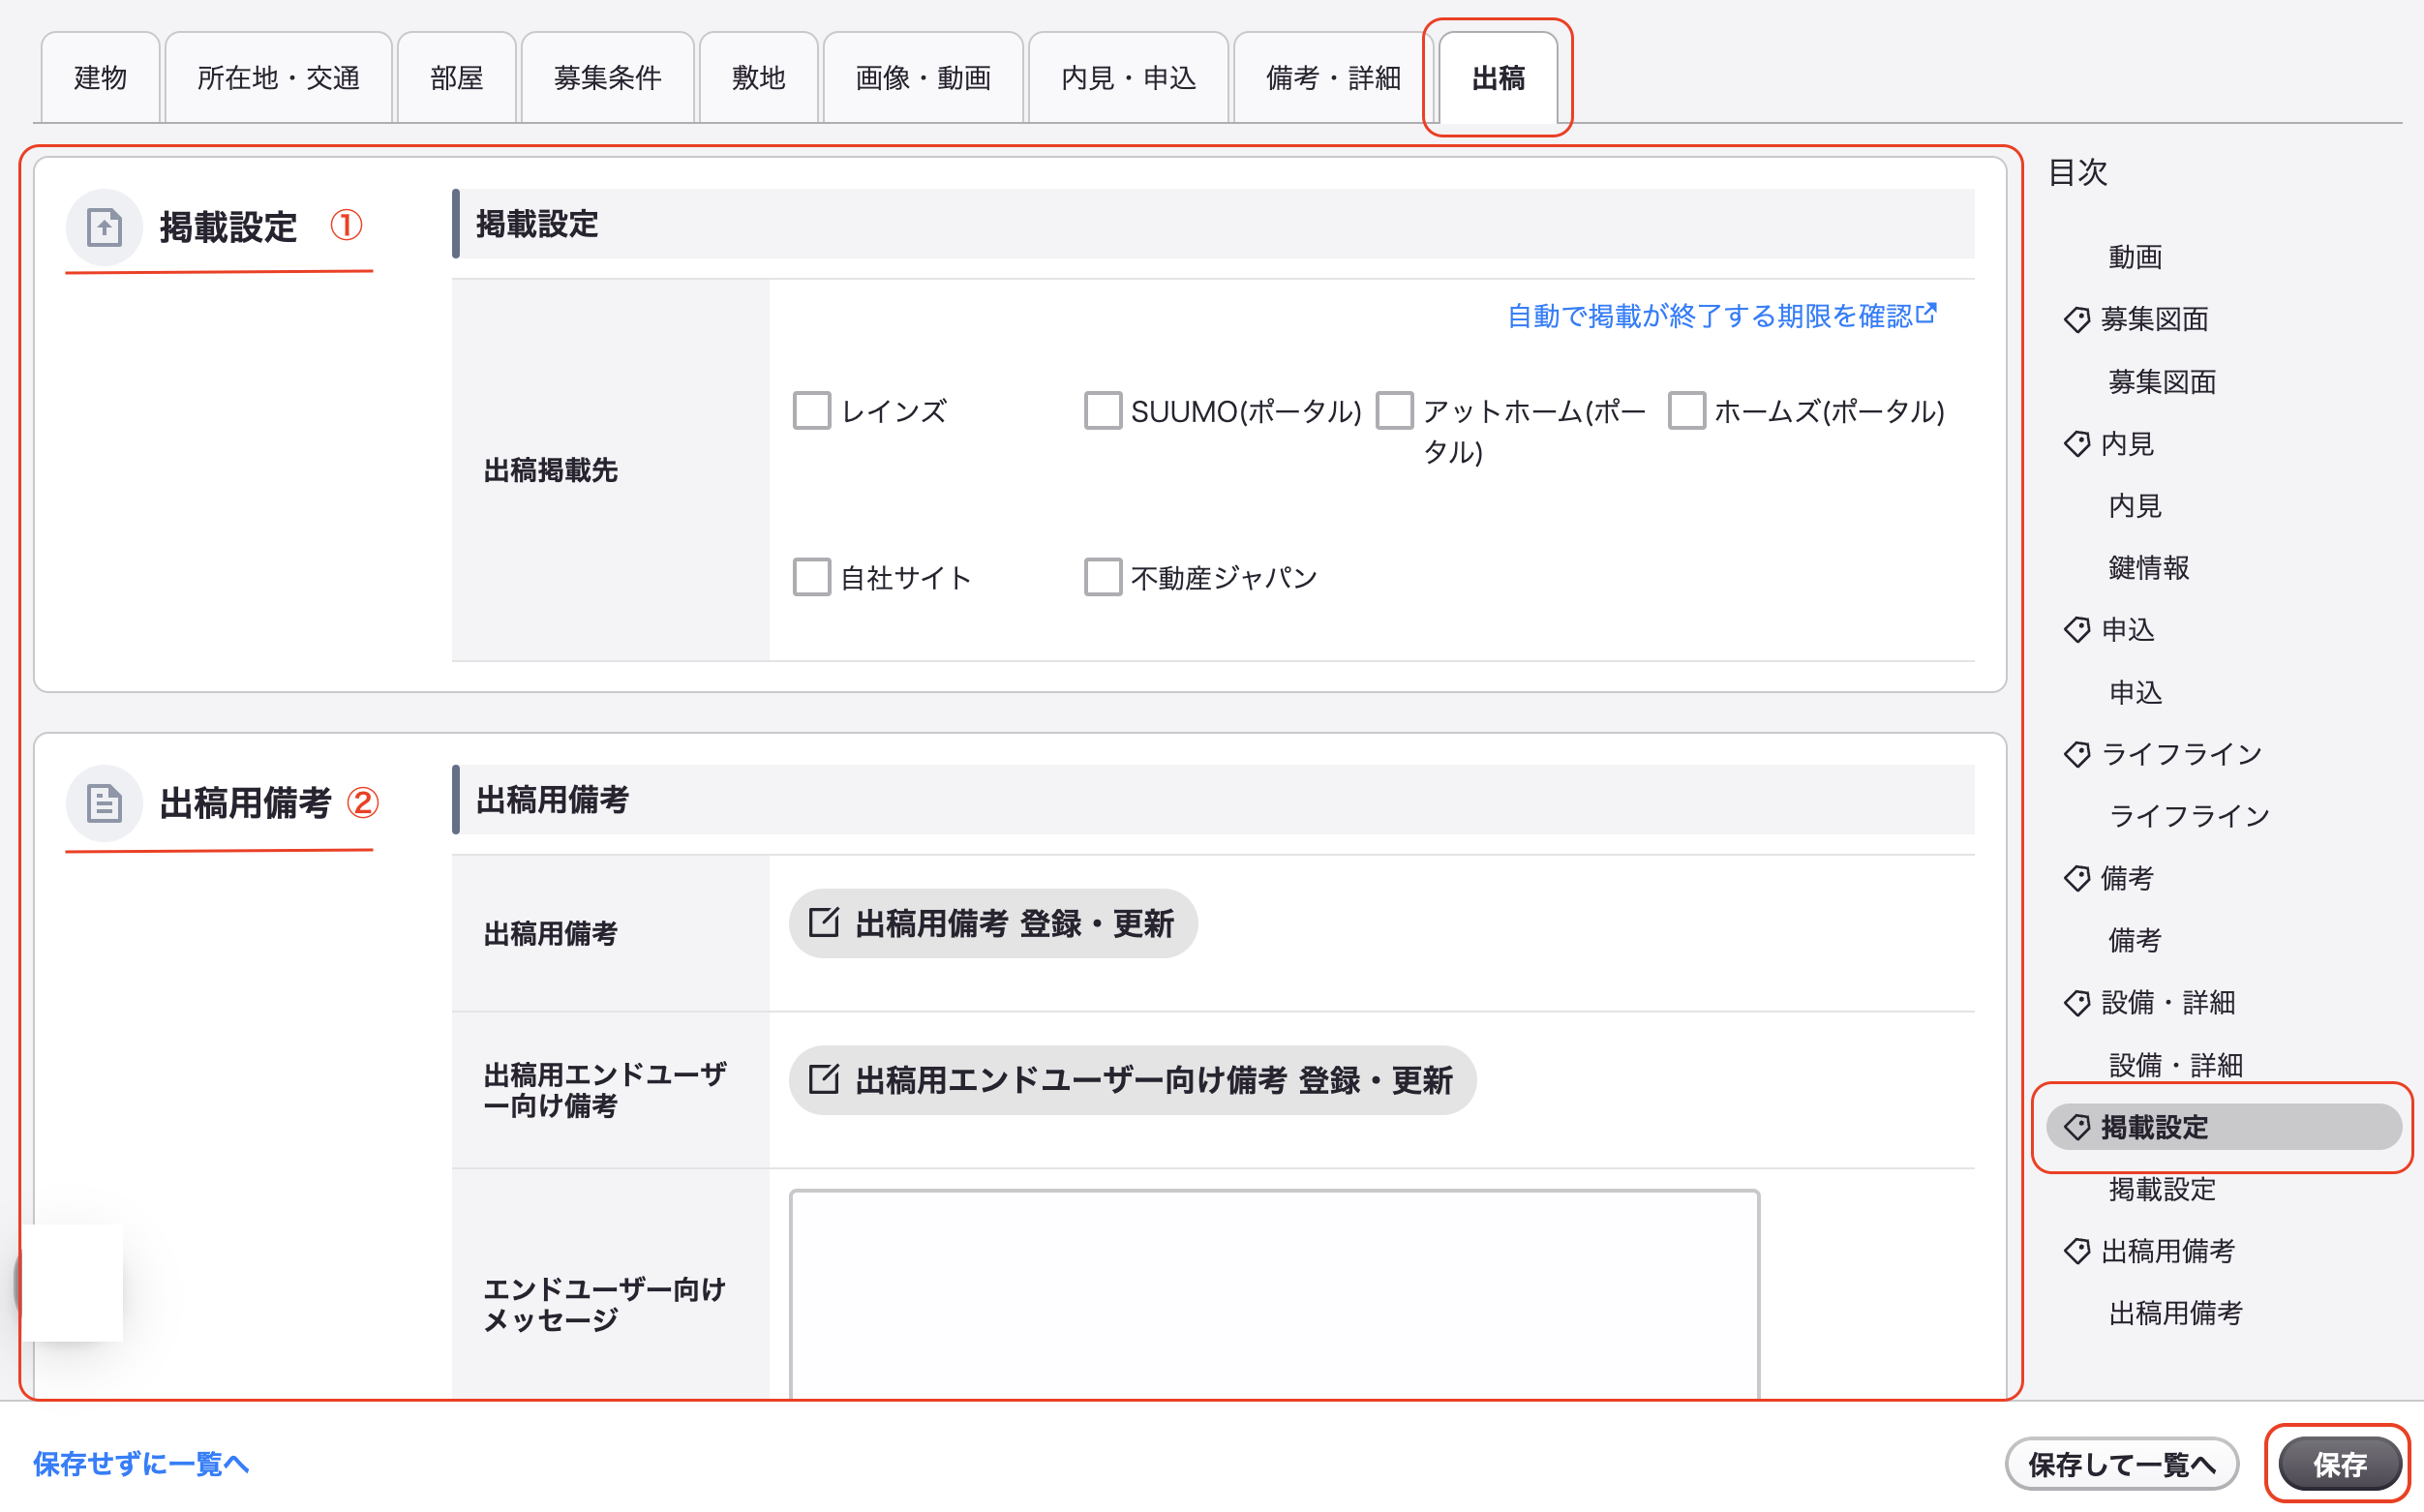Select 内見 sub-item in 目次

coord(2135,506)
